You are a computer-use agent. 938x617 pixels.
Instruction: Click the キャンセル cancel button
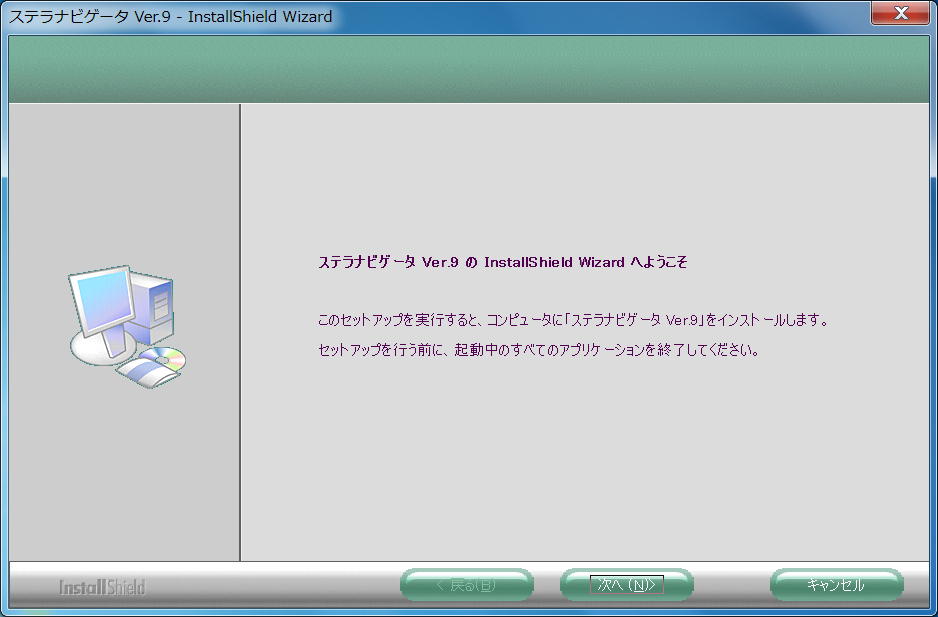836,585
